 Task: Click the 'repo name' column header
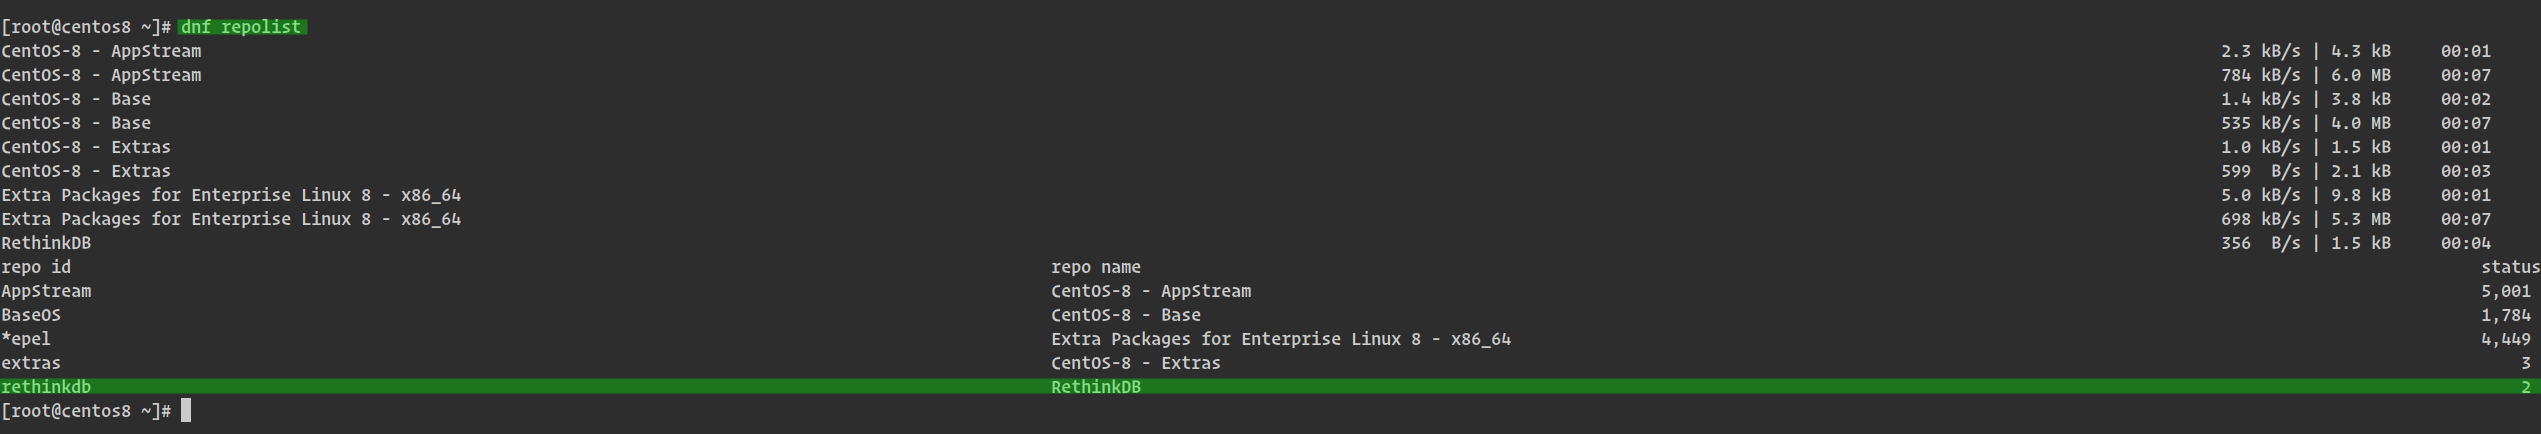pos(1096,267)
